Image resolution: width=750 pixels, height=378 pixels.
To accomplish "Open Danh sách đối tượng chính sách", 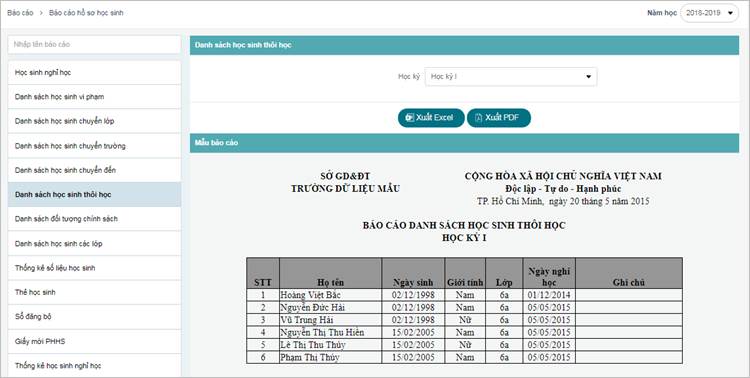I will click(x=94, y=219).
